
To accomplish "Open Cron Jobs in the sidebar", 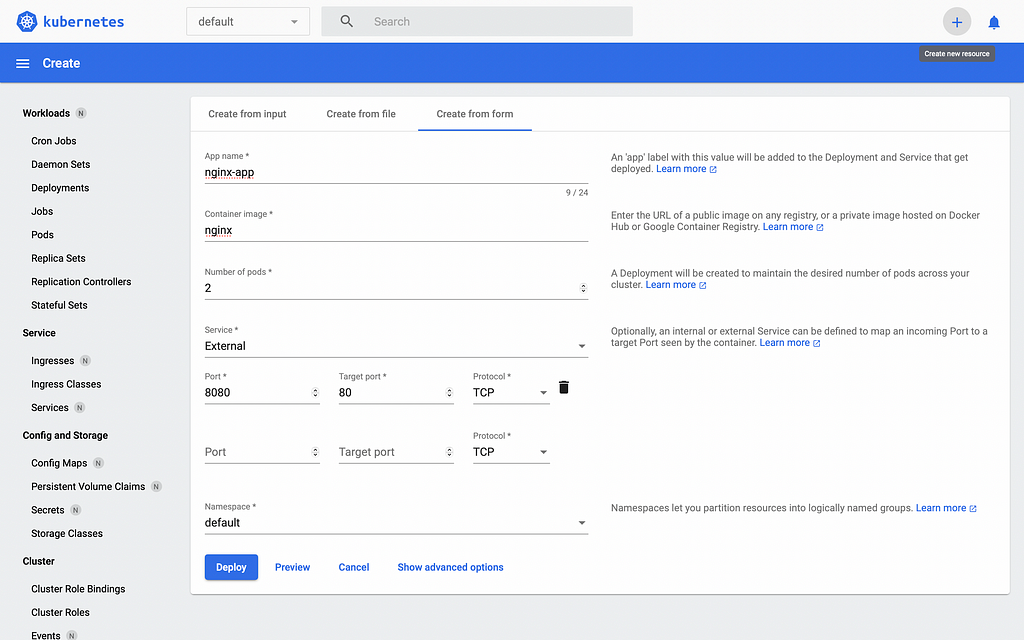I will pos(54,141).
